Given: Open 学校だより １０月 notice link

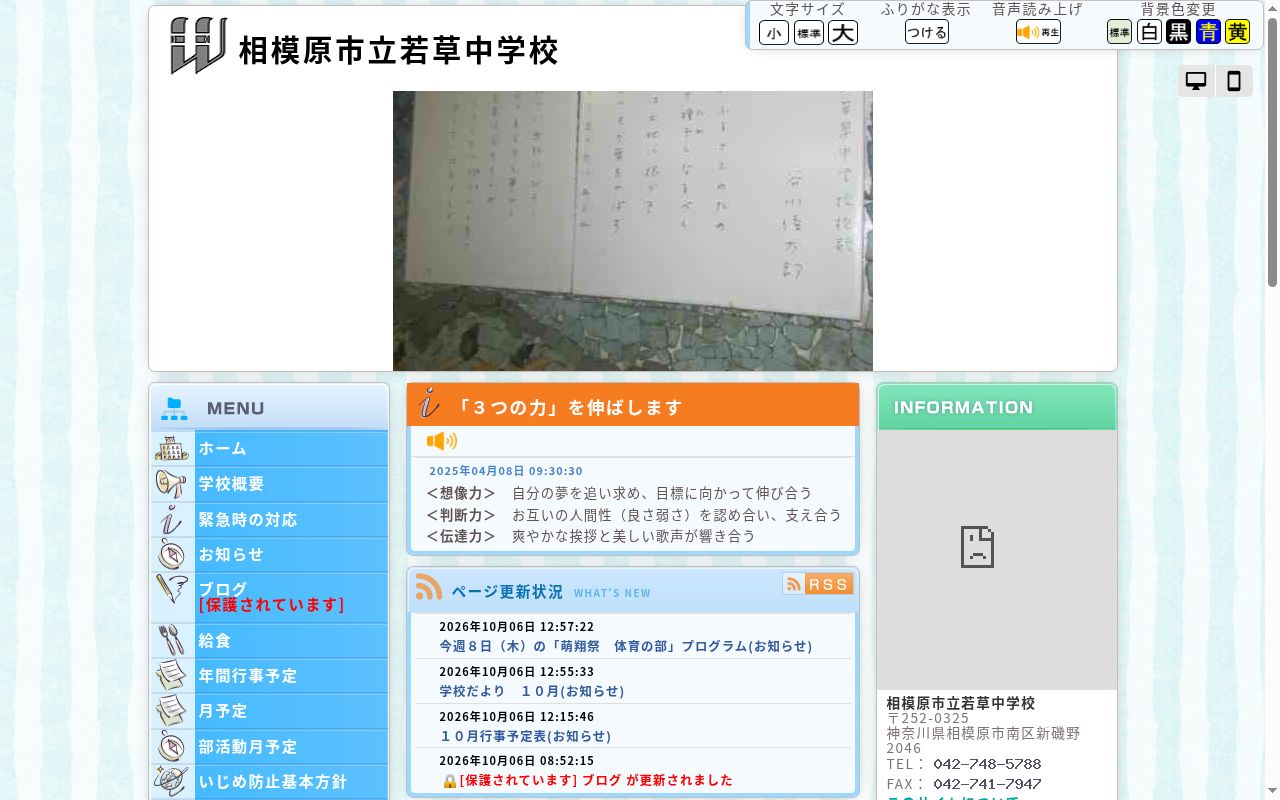Looking at the screenshot, I should [532, 692].
